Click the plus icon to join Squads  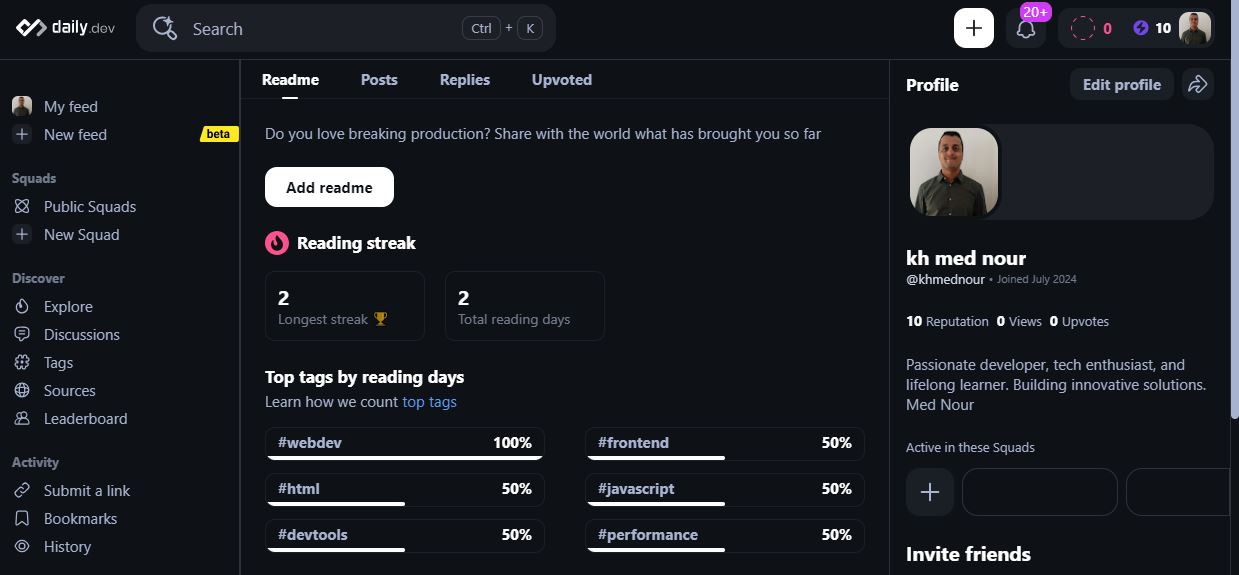pos(929,492)
